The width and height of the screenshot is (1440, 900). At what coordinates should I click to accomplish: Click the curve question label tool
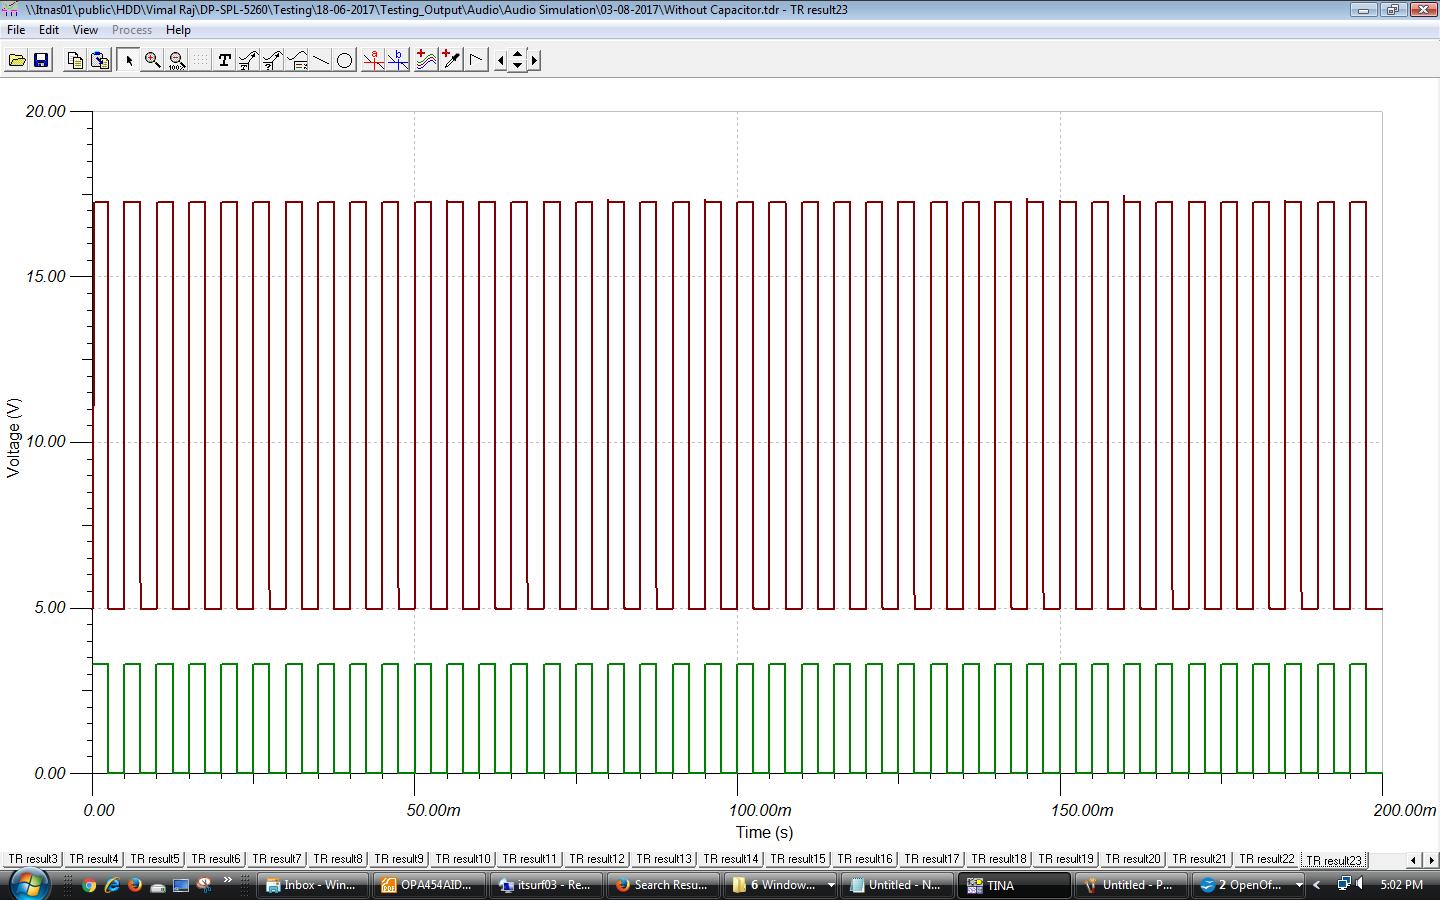273,60
